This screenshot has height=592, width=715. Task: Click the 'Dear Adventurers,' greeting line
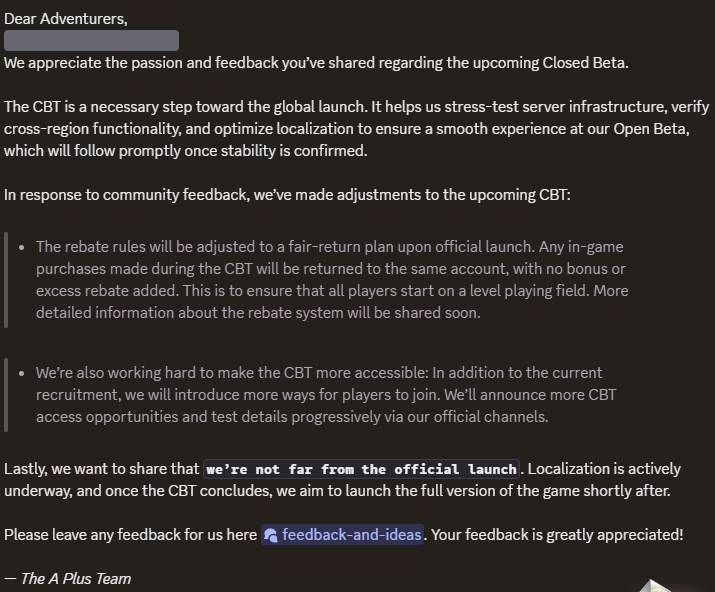[x=66, y=18]
